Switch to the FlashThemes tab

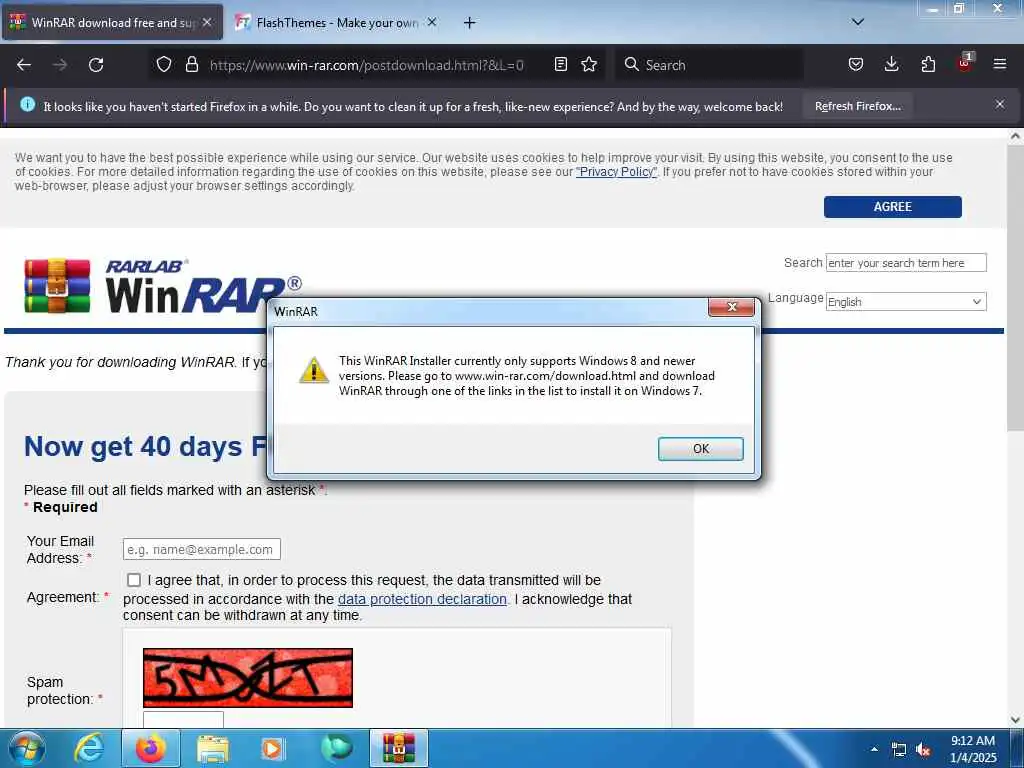coord(336,23)
